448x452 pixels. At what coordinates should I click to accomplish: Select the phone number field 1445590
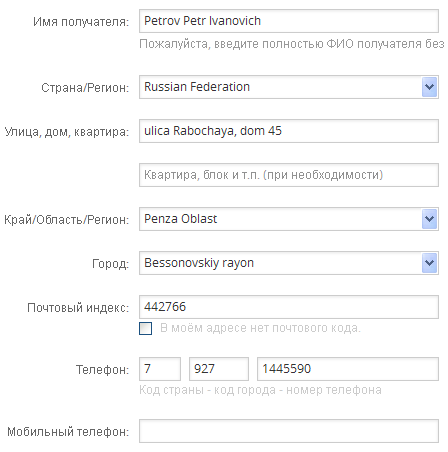click(348, 369)
